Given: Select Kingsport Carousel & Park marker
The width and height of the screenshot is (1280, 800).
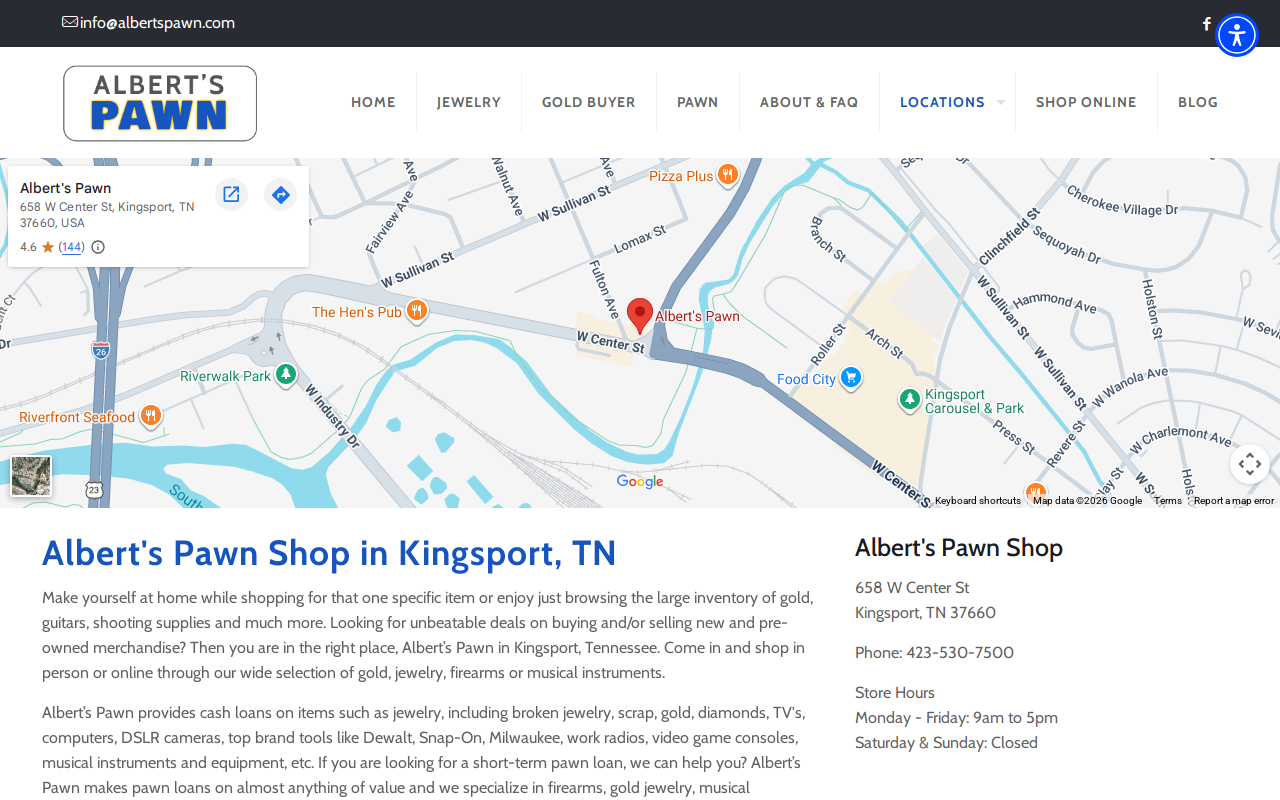Looking at the screenshot, I should pos(909,400).
